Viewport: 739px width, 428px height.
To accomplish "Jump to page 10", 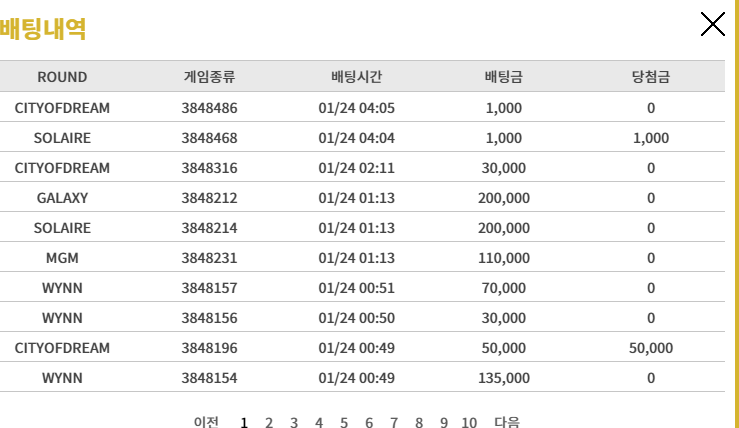I will click(469, 422).
